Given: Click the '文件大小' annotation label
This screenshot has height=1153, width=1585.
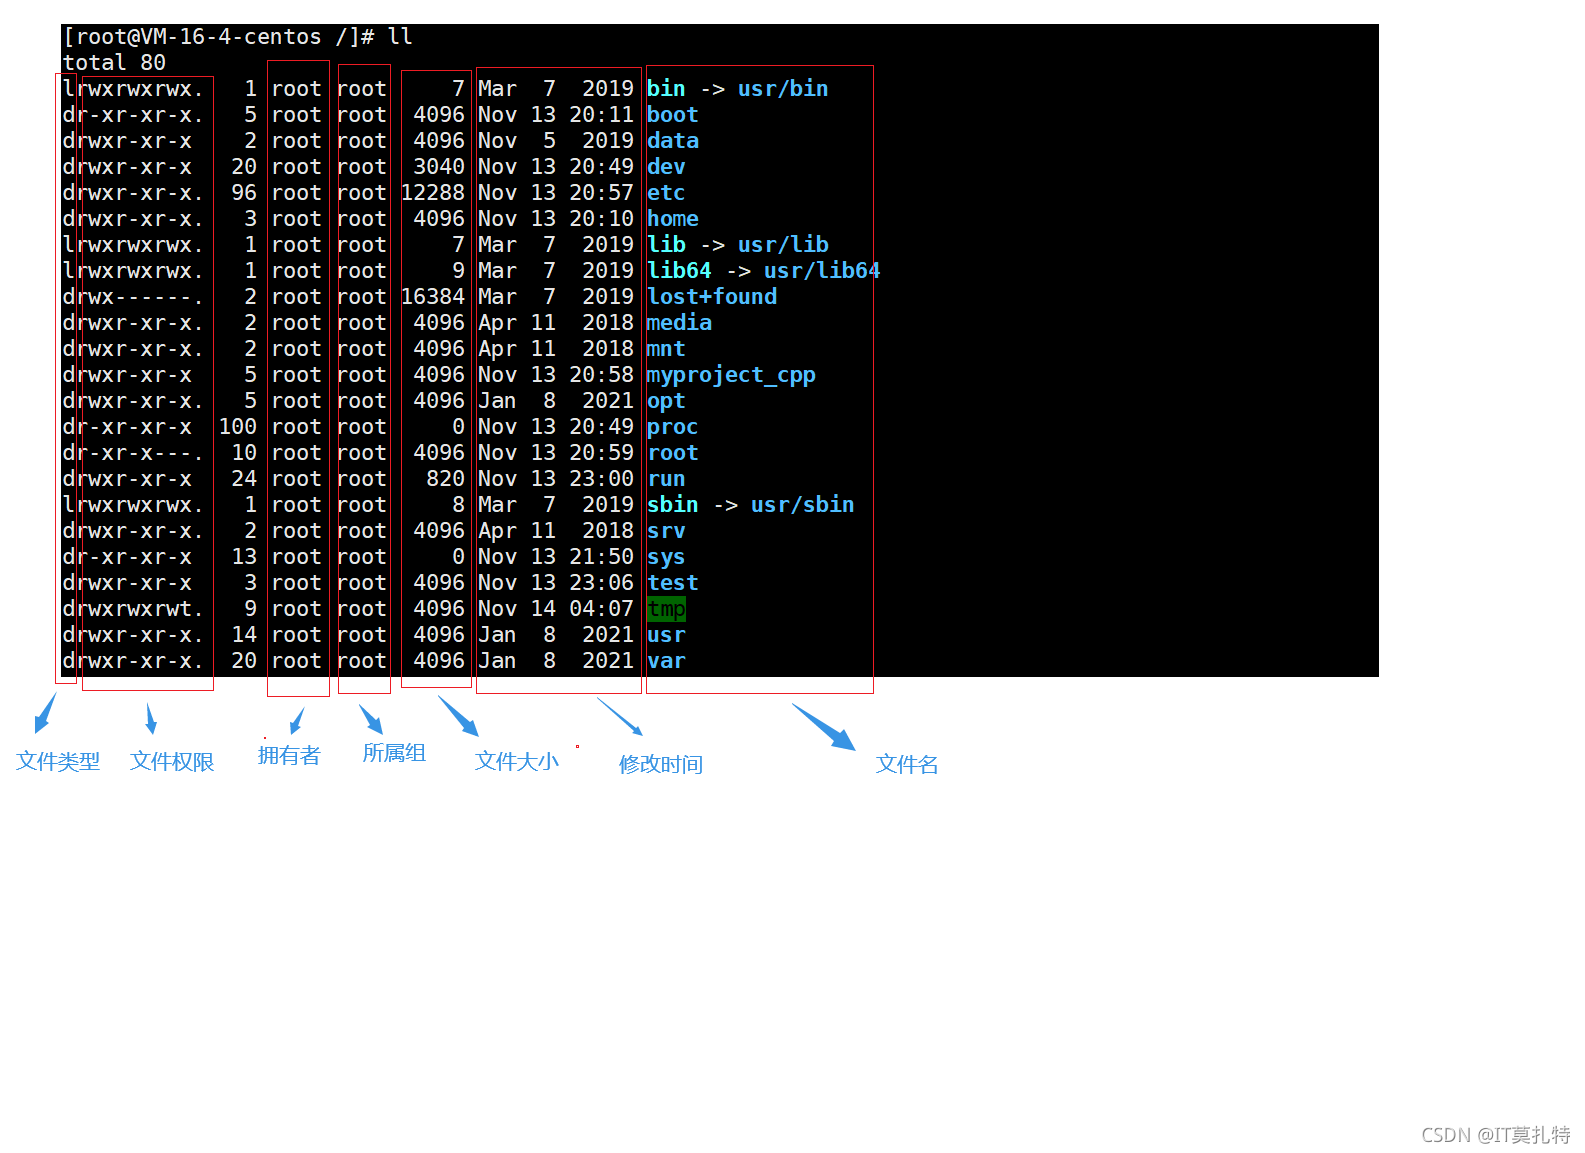Looking at the screenshot, I should [x=516, y=762].
